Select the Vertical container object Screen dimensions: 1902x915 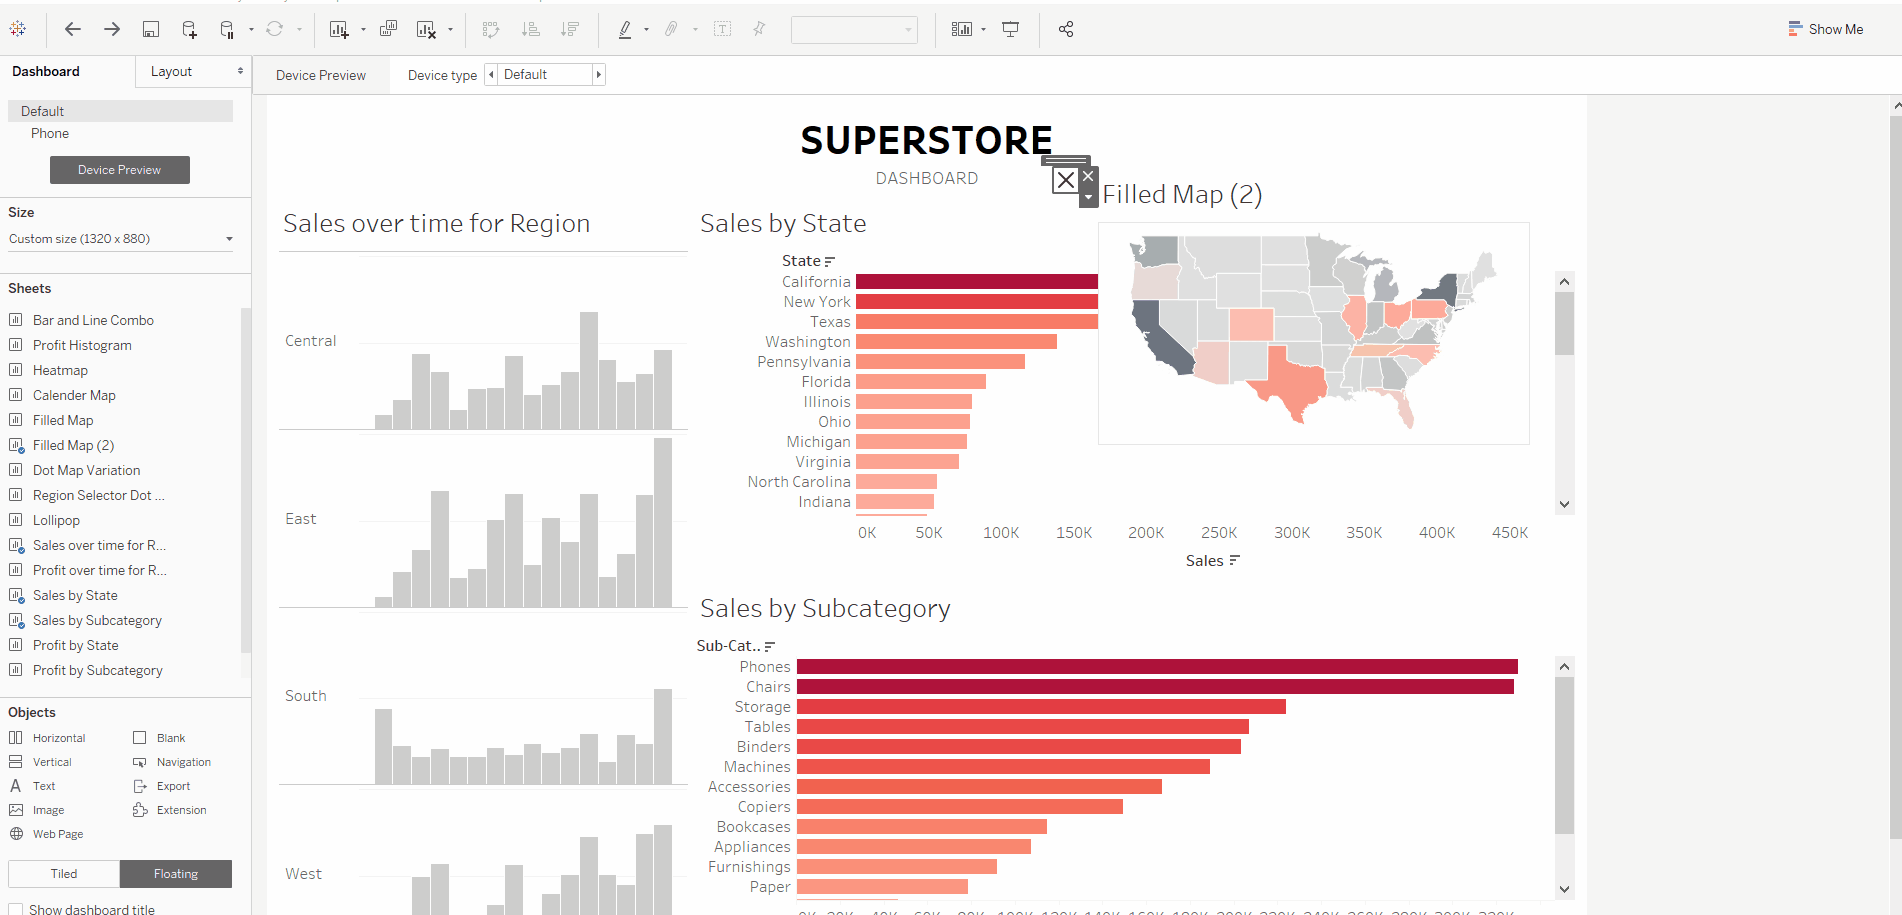coord(40,762)
